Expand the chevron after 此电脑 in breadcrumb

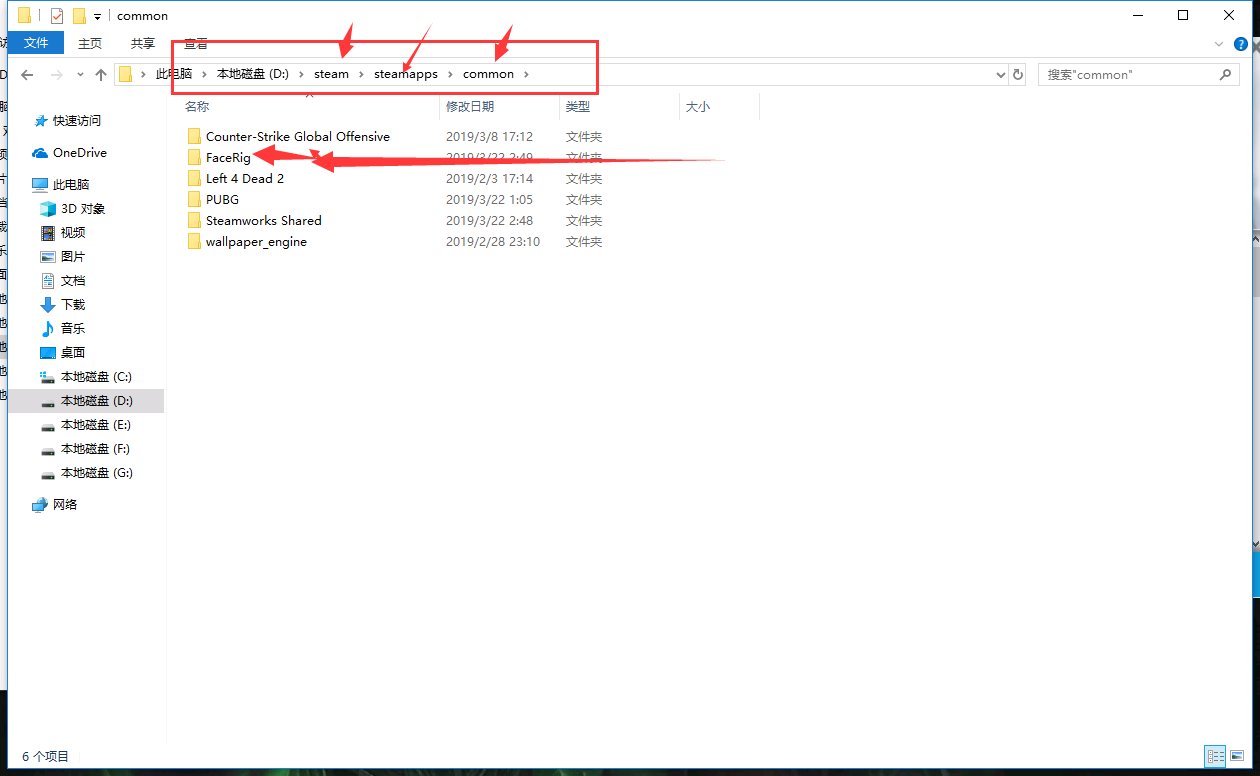click(204, 74)
